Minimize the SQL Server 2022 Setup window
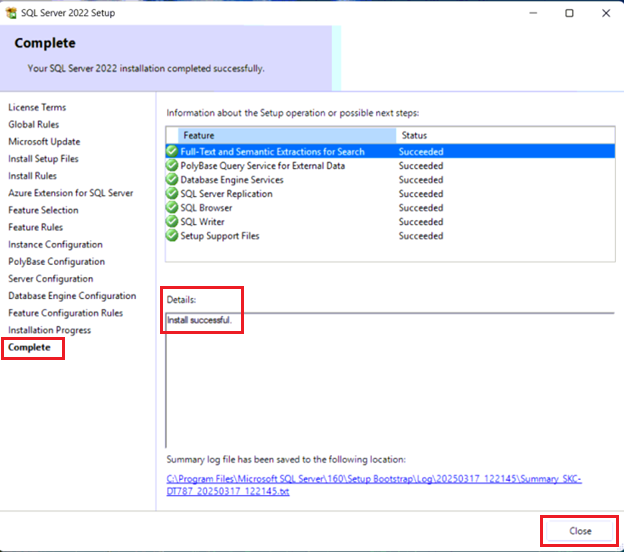Screen dimensions: 624x552 [x=533, y=13]
